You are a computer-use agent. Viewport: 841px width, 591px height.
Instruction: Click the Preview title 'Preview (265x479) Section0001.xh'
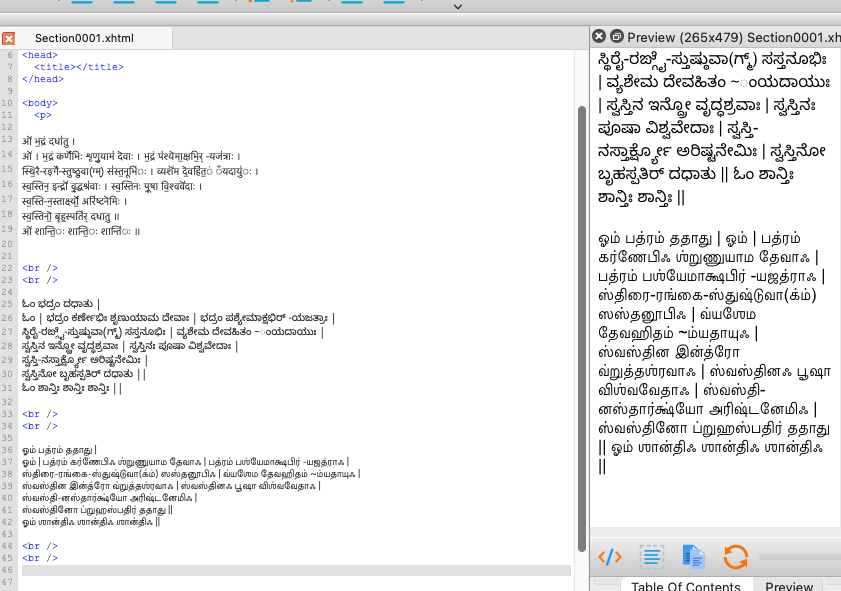tap(734, 38)
